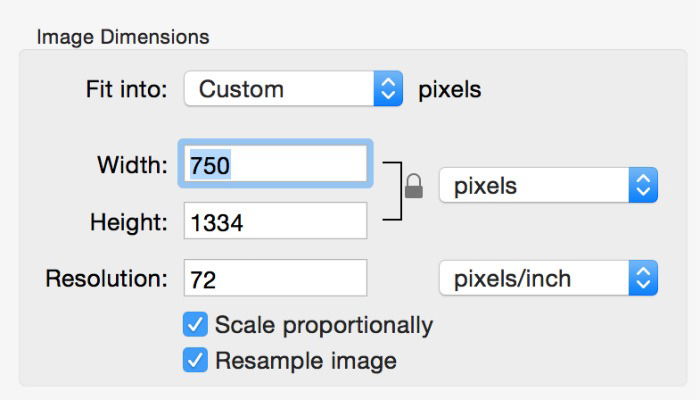This screenshot has height=400, width=700.
Task: Click the Resolution field showing 72
Action: coord(275,278)
